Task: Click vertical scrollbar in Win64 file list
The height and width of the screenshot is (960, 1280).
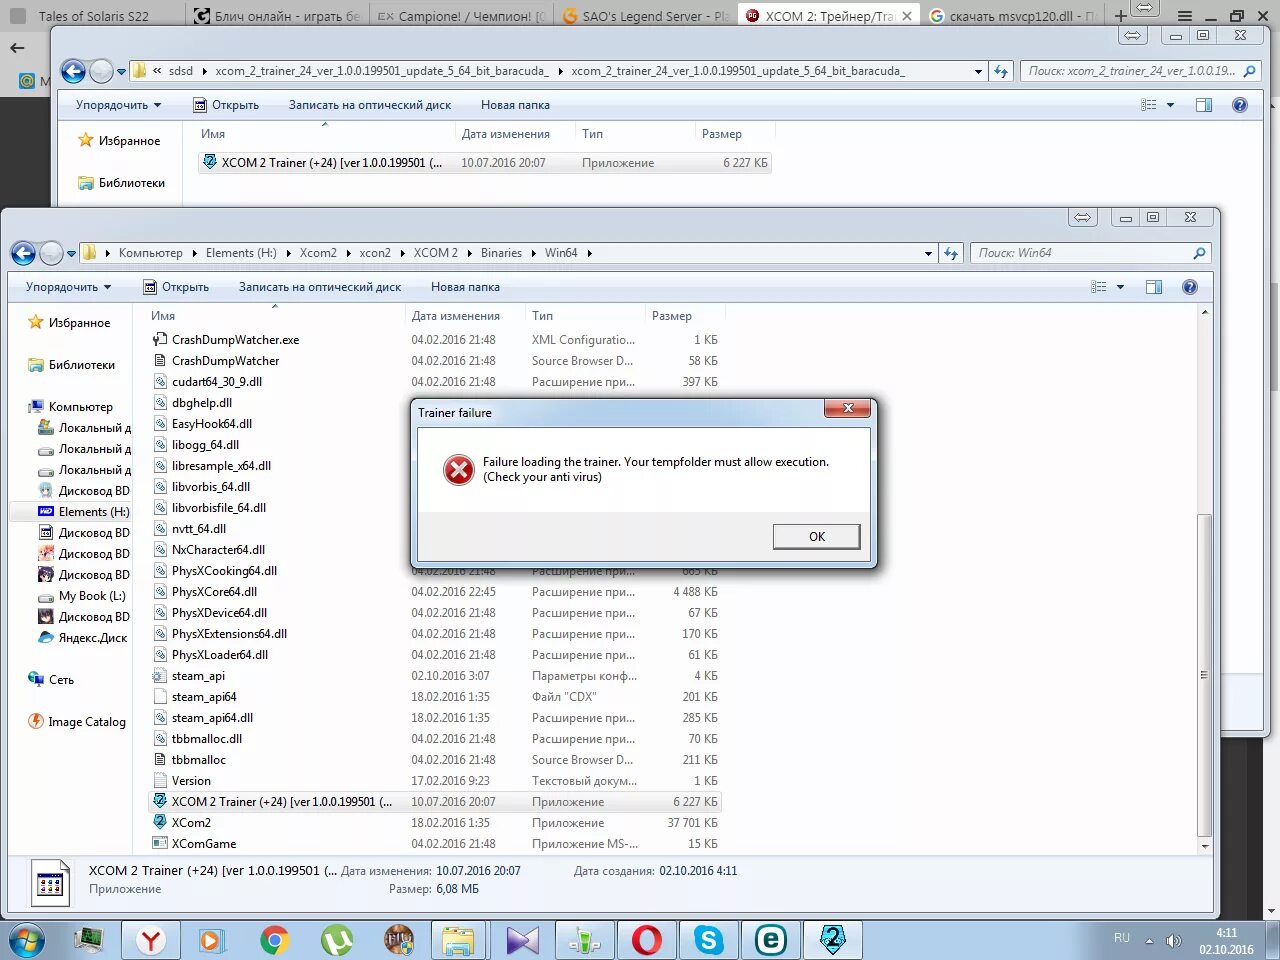Action: tap(1204, 676)
